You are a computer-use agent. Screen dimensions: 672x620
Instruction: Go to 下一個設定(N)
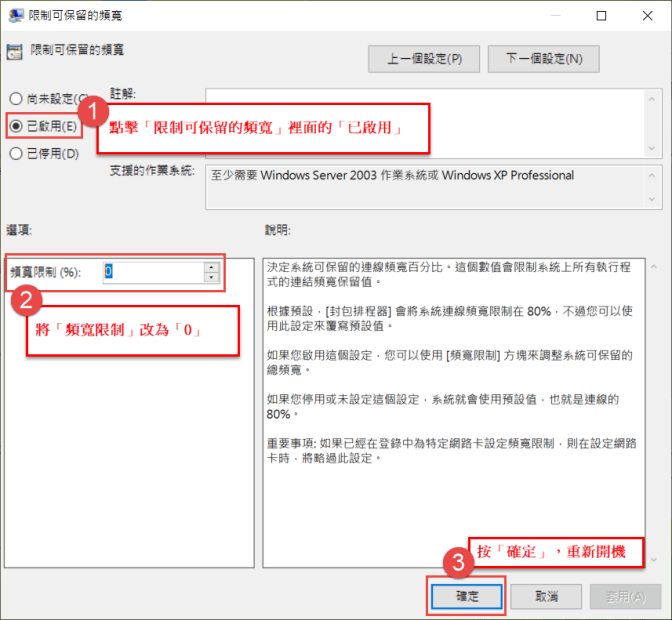(x=543, y=59)
